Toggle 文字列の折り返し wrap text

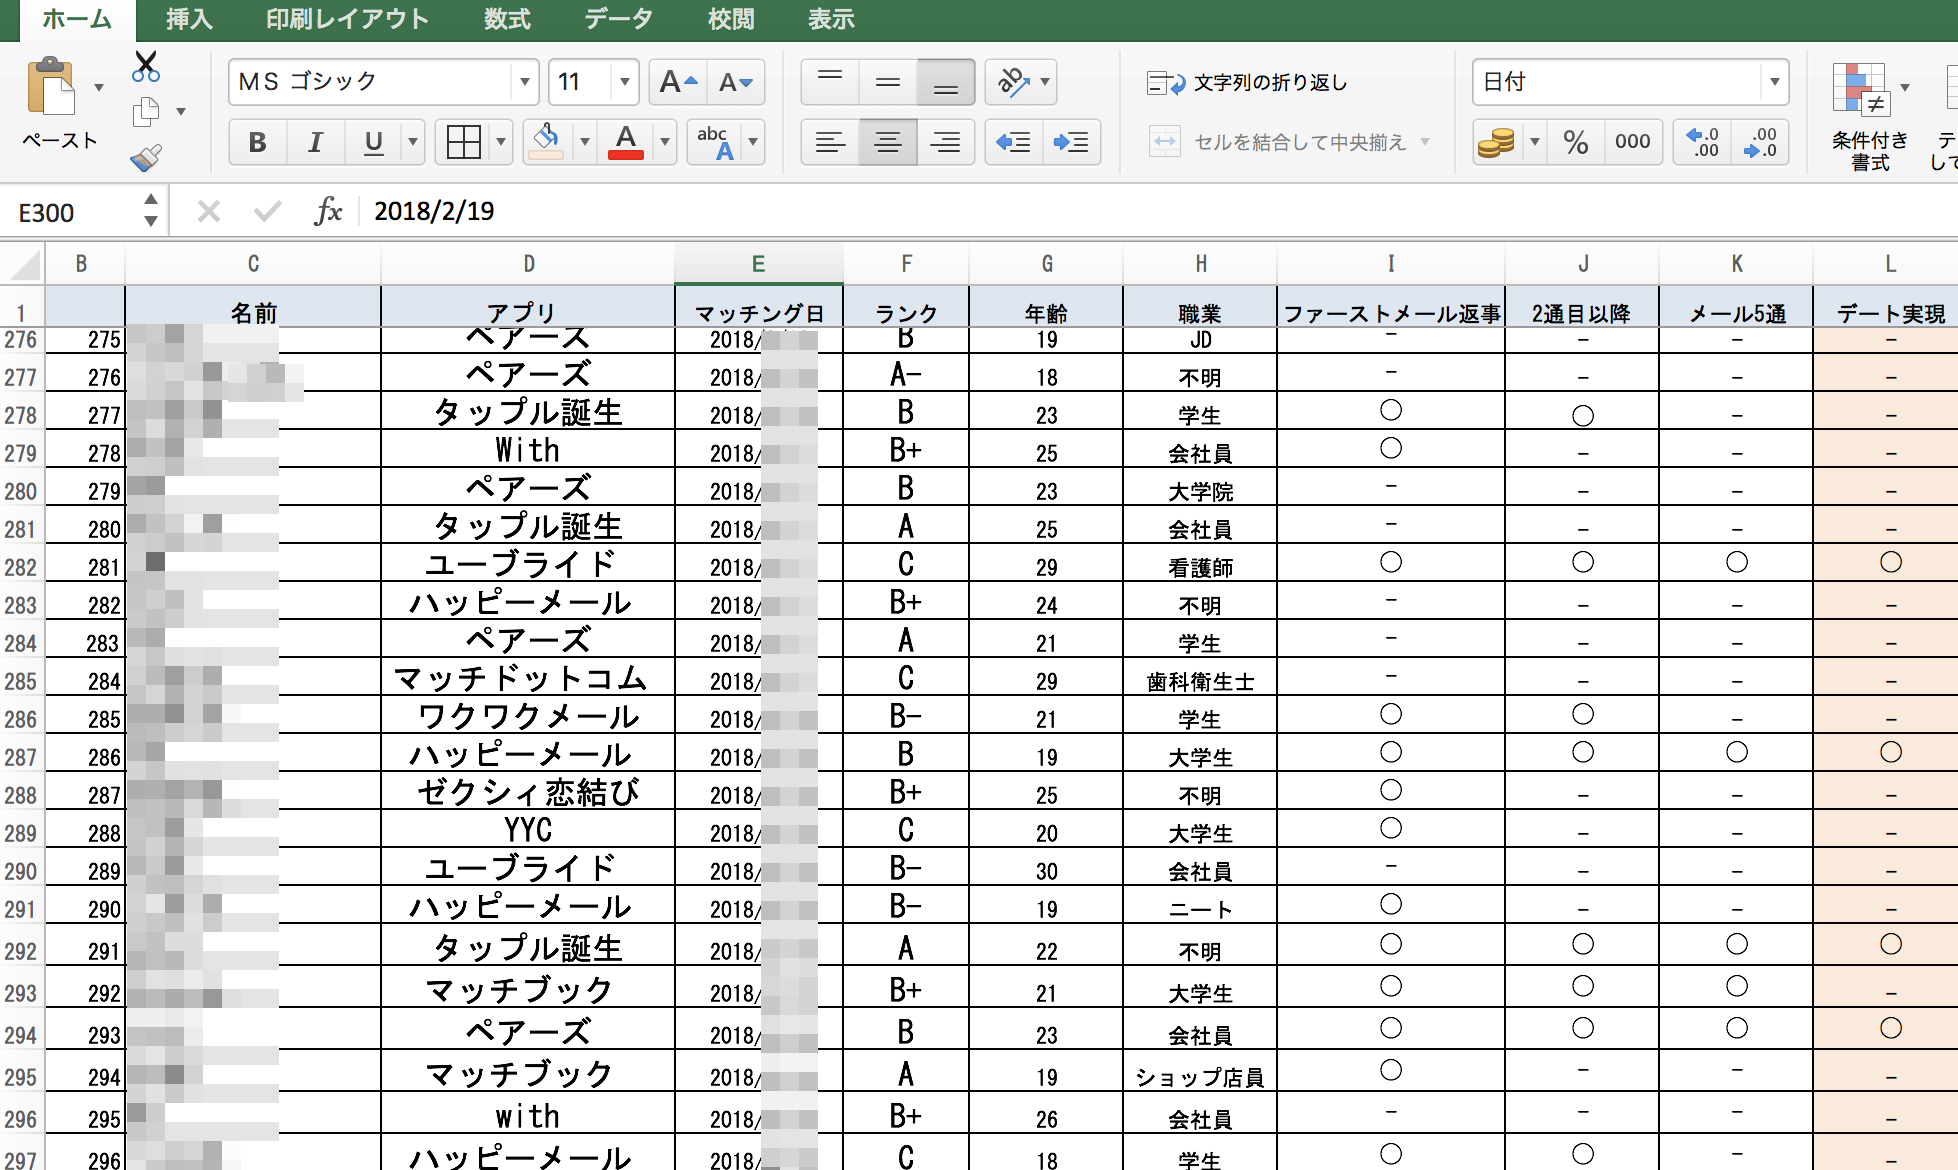click(x=1247, y=82)
